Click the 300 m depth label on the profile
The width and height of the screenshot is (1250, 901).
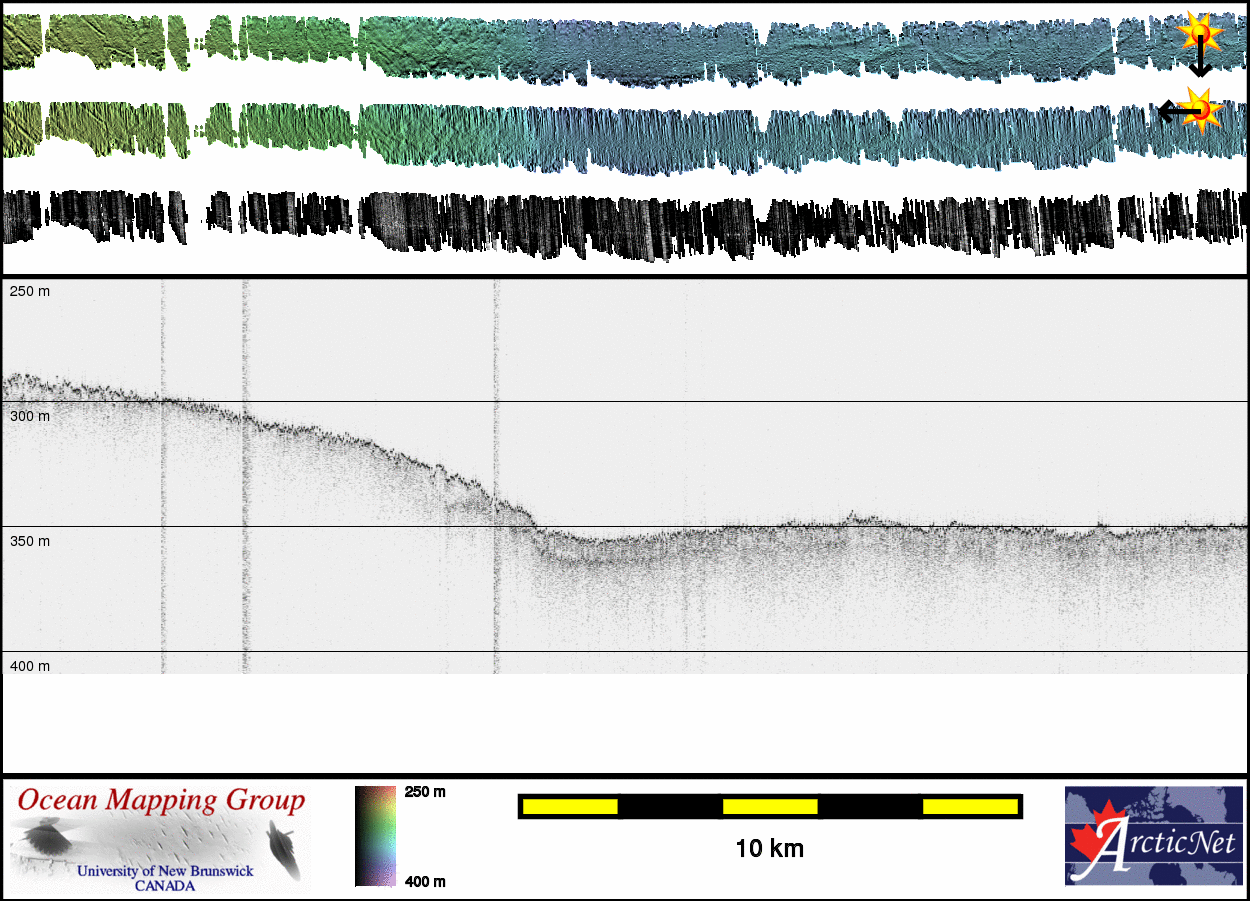(x=29, y=416)
